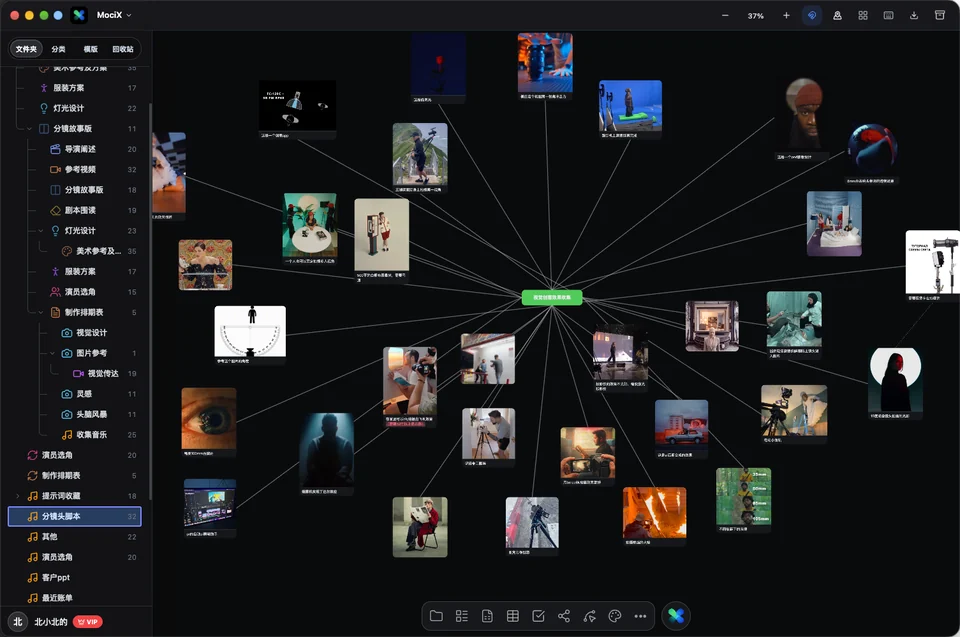Viewport: 960px width, 637px height.
Task: Open the user account icon in top toolbar
Action: pos(837,15)
